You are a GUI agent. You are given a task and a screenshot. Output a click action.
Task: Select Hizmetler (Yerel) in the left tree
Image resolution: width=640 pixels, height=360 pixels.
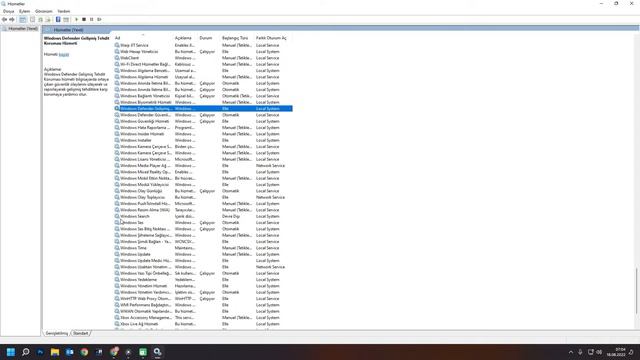pos(20,29)
